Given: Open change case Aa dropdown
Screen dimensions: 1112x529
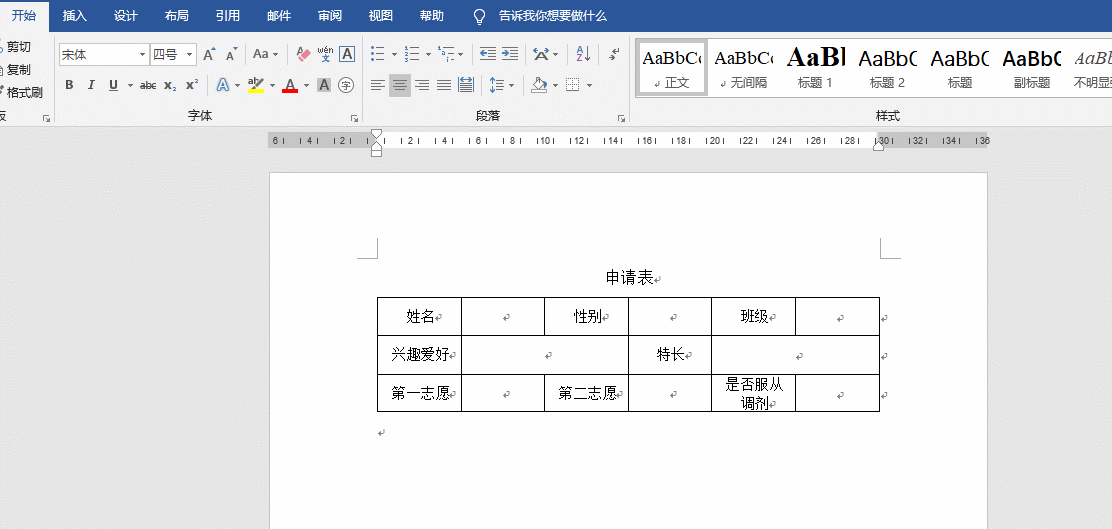Looking at the screenshot, I should pyautogui.click(x=266, y=54).
